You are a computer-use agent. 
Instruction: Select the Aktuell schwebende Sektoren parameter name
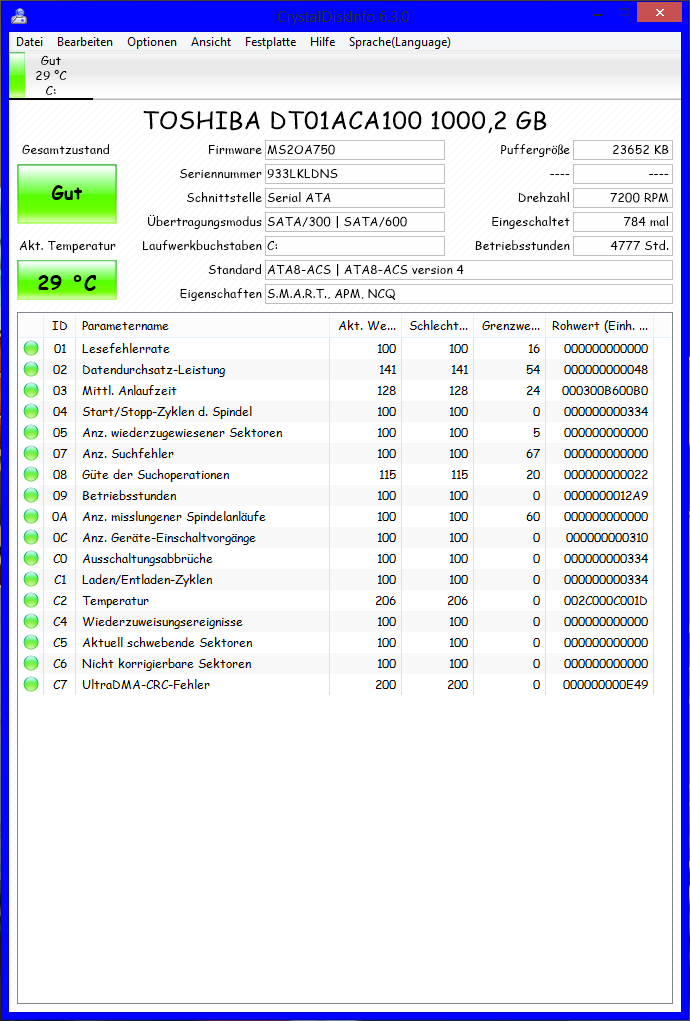pyautogui.click(x=167, y=643)
